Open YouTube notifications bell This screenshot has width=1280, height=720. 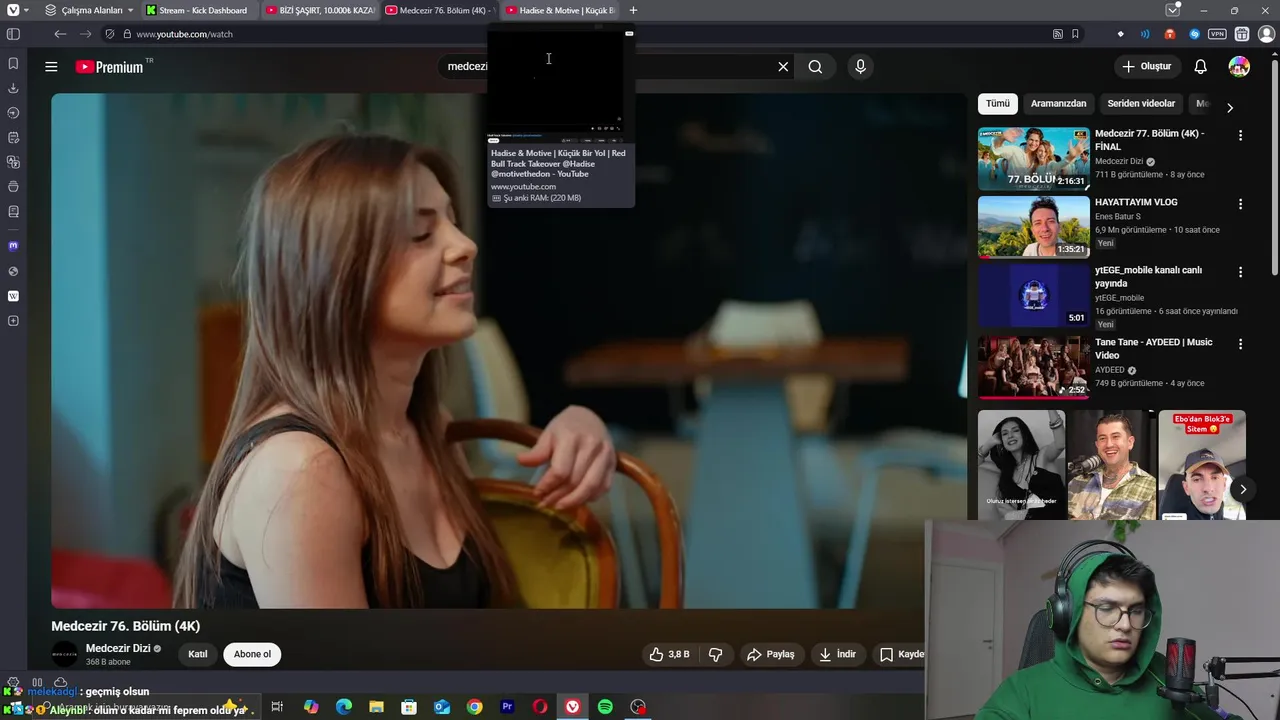pos(1201,67)
